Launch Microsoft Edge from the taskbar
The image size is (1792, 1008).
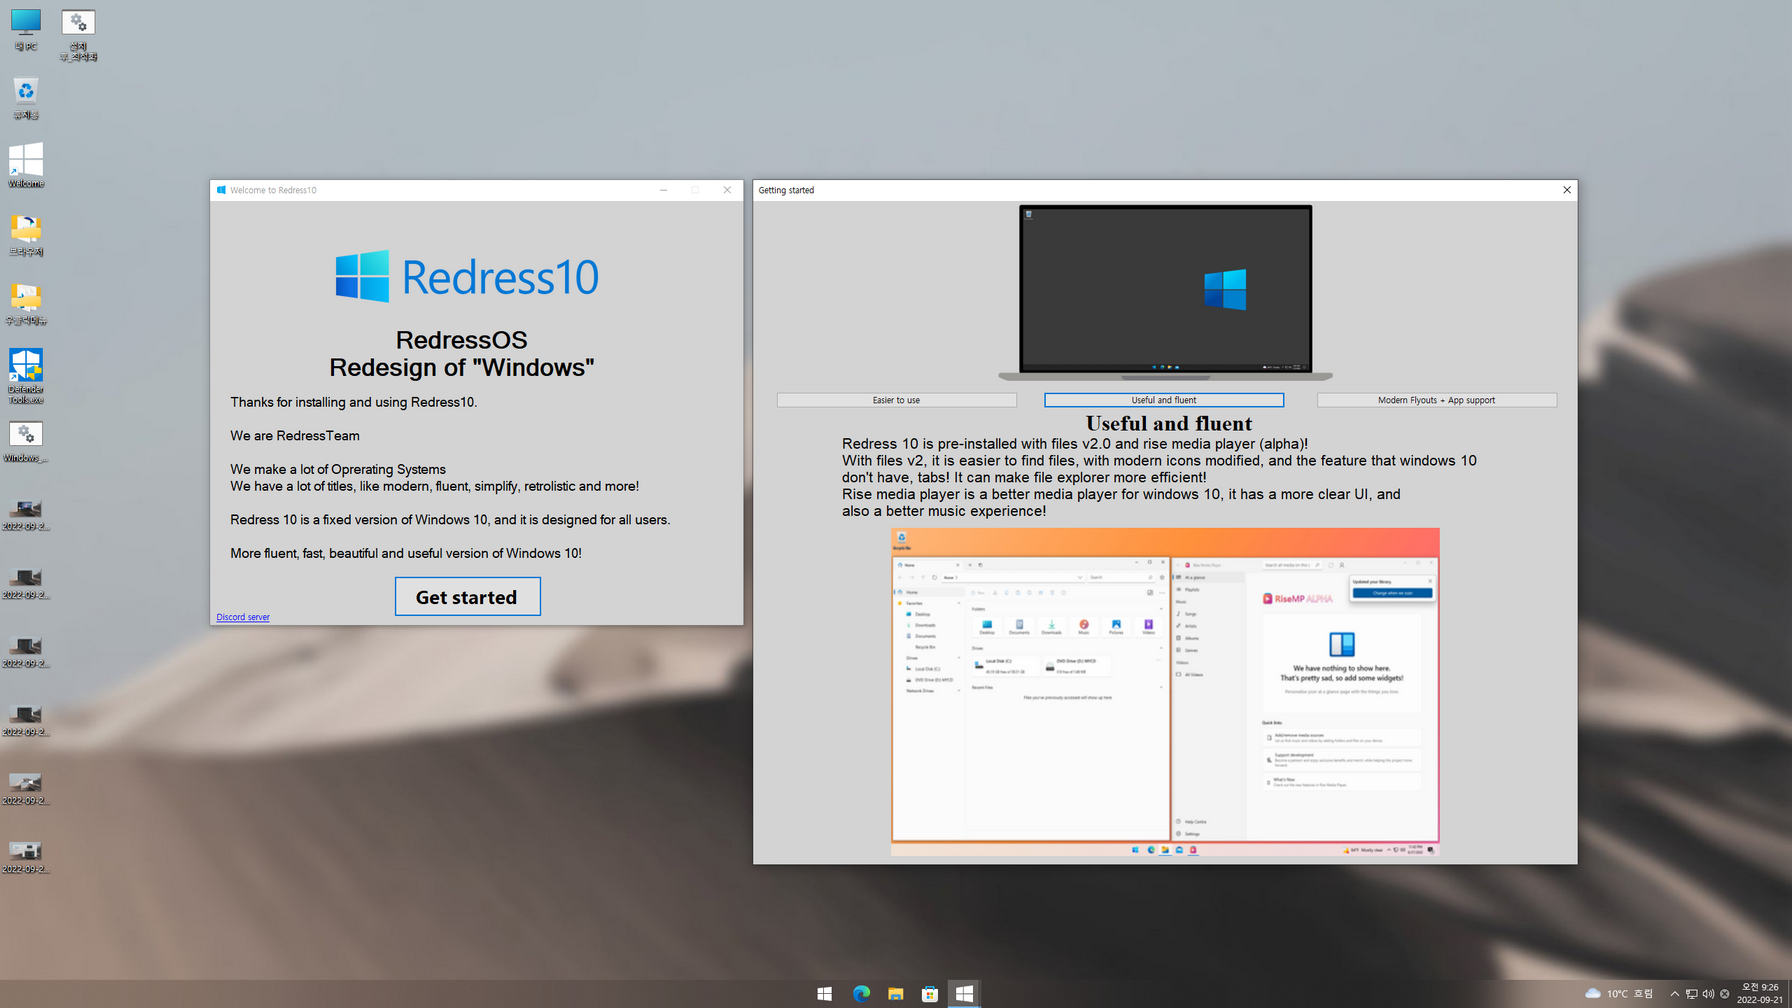point(861,993)
